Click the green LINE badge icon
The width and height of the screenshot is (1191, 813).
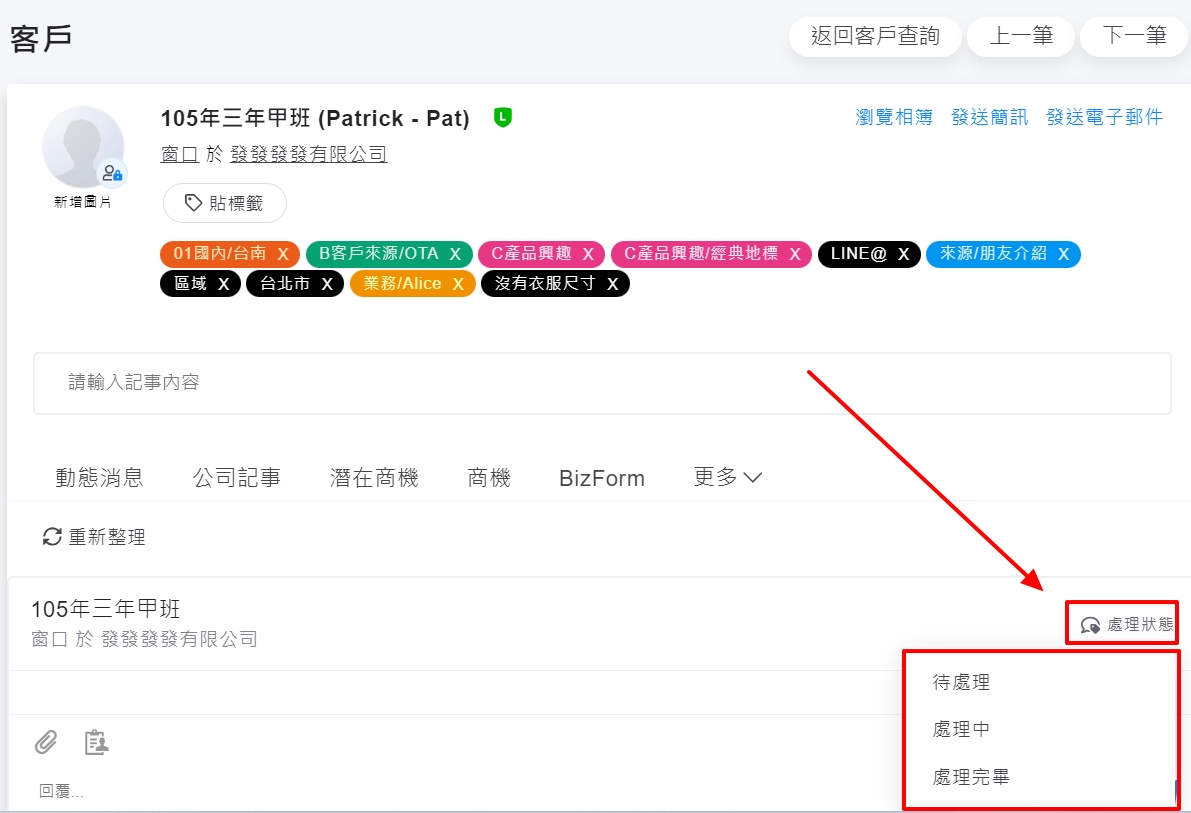tap(503, 118)
